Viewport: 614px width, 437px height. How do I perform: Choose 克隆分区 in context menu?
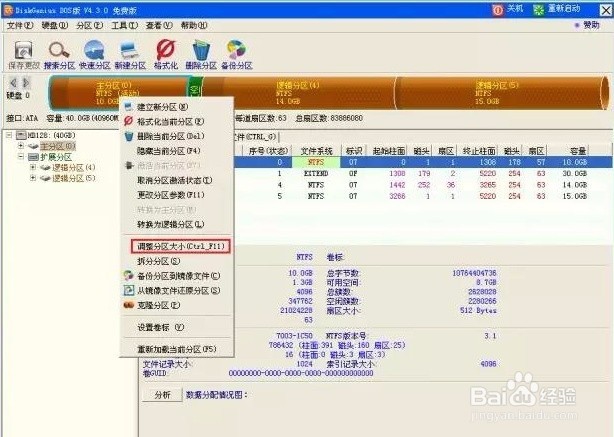click(177, 305)
